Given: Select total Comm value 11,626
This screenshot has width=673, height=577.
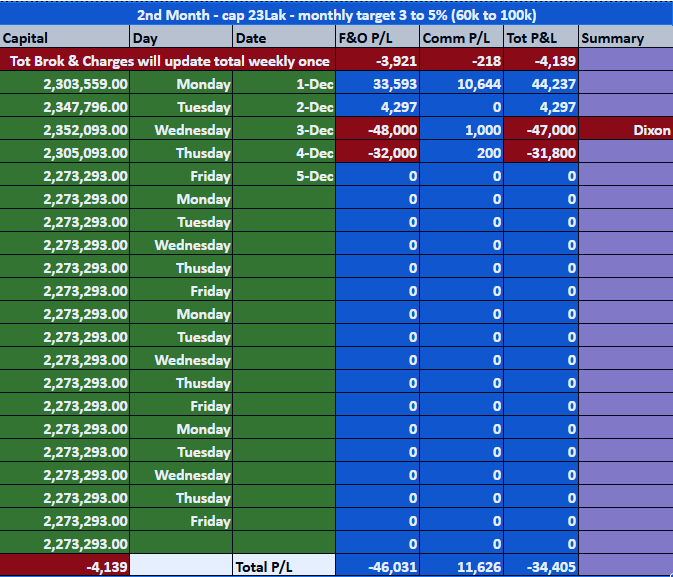Looking at the screenshot, I should pos(461,566).
